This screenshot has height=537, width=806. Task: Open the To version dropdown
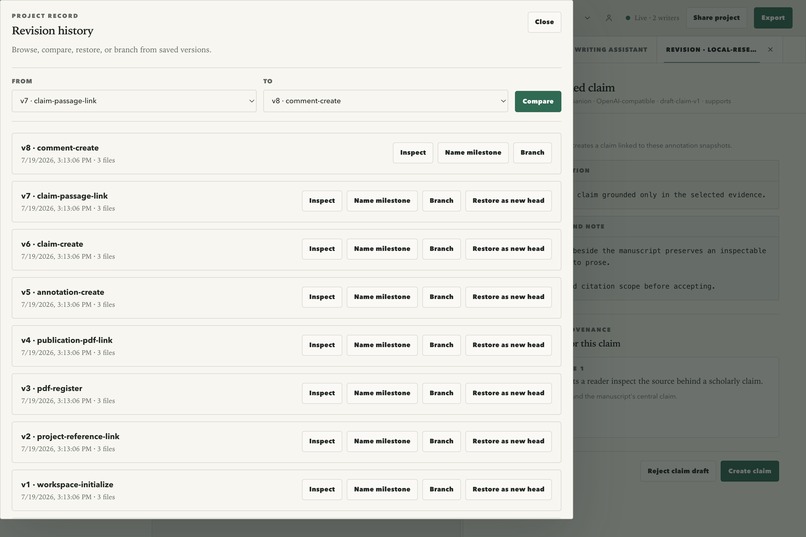click(x=386, y=101)
